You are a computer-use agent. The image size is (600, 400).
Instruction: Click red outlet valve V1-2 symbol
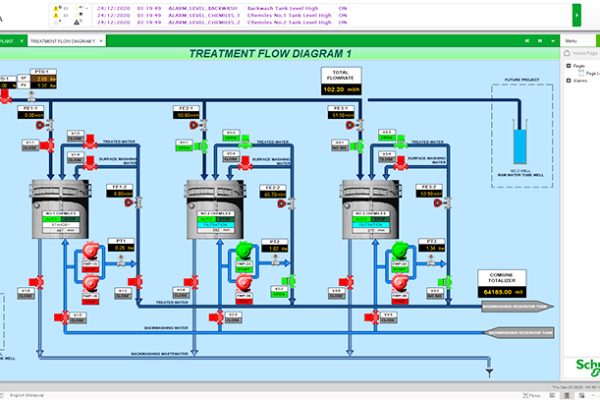[135, 282]
